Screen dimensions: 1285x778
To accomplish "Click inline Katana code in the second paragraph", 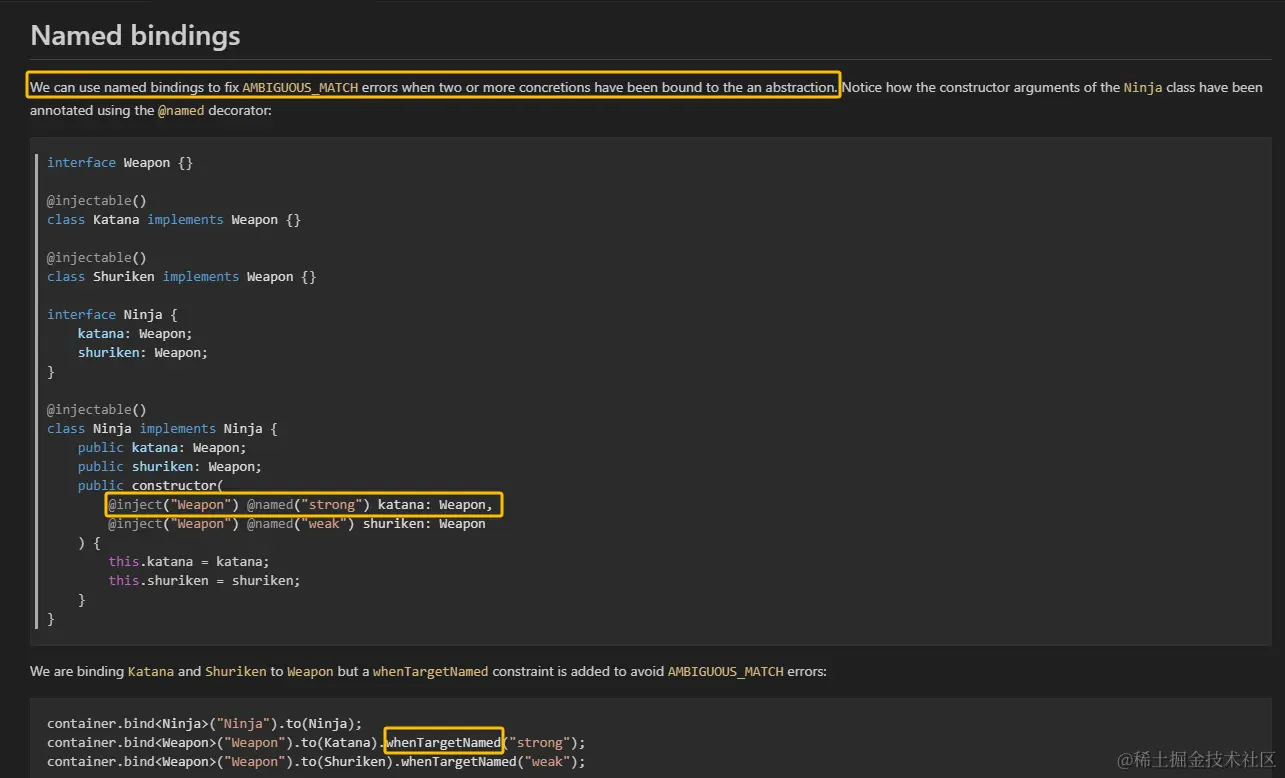I will coord(150,672).
